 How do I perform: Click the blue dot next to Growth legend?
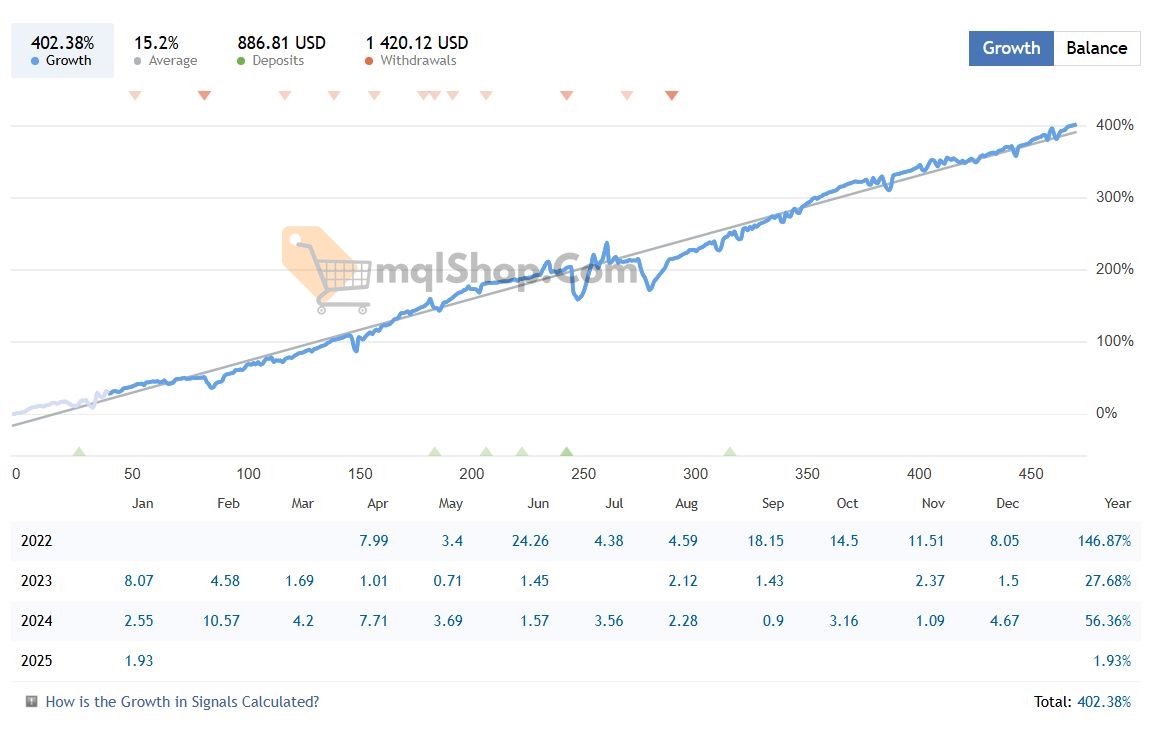point(36,61)
